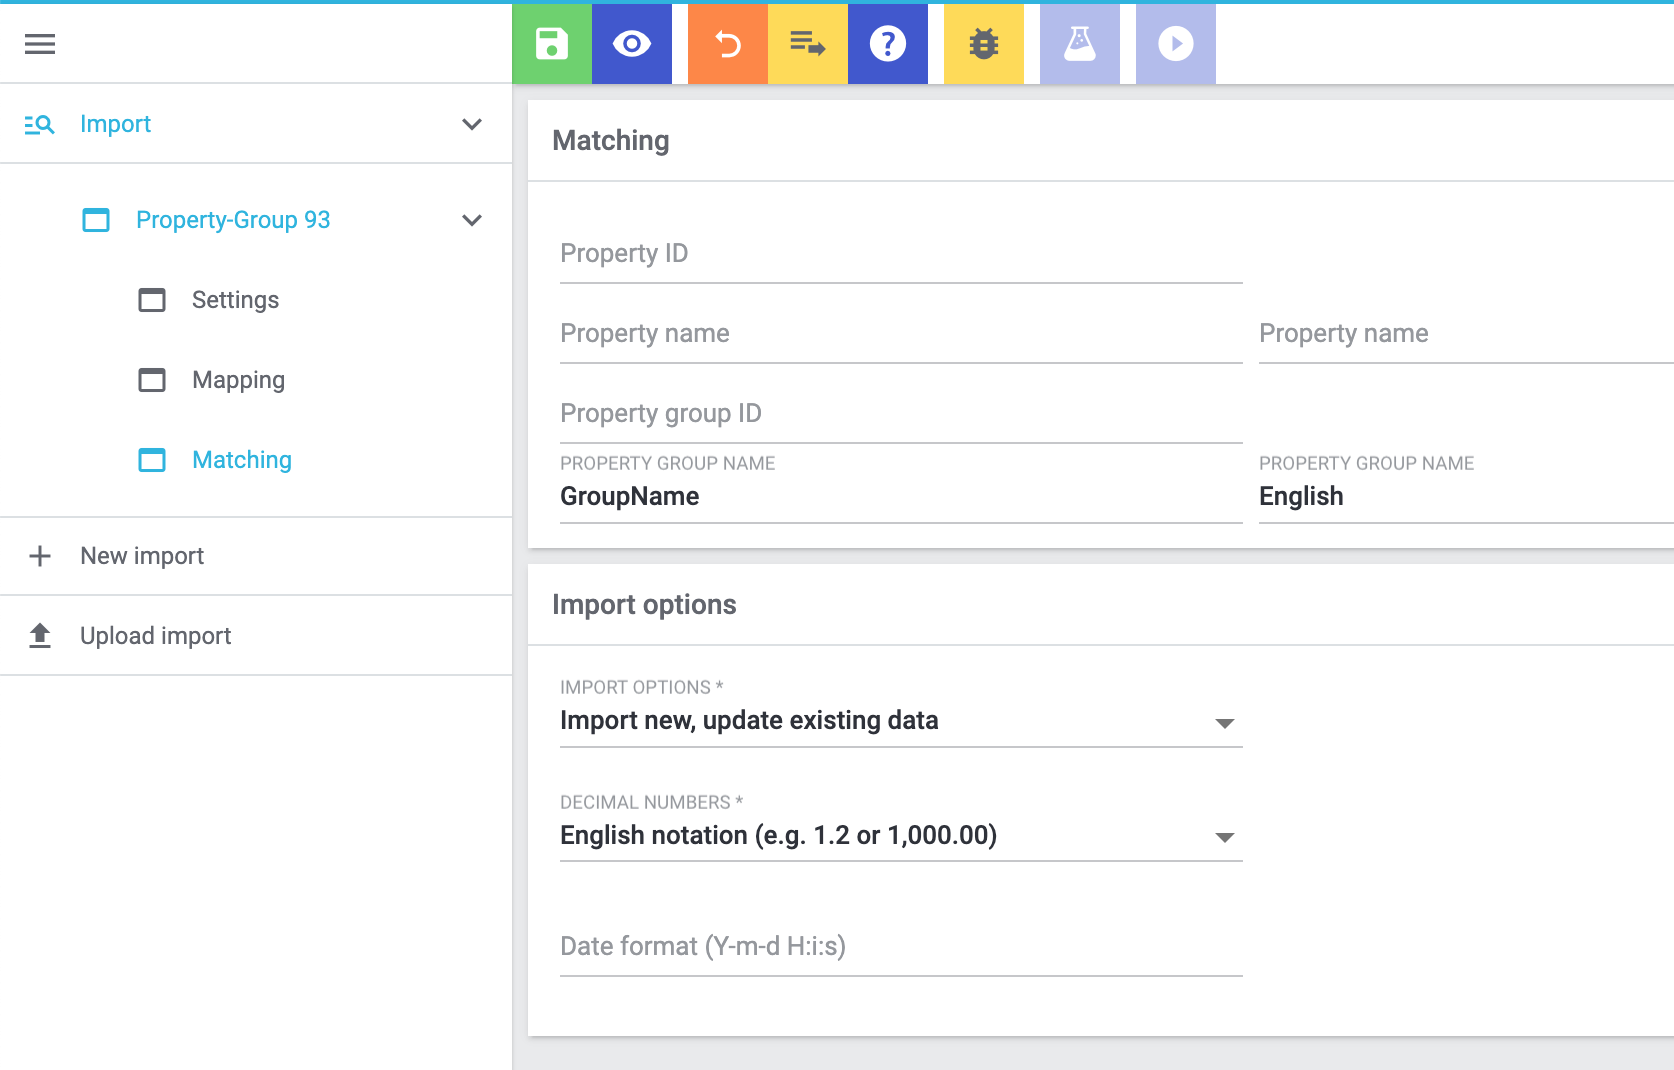1674x1070 pixels.
Task: Click Upload import
Action: tap(155, 636)
